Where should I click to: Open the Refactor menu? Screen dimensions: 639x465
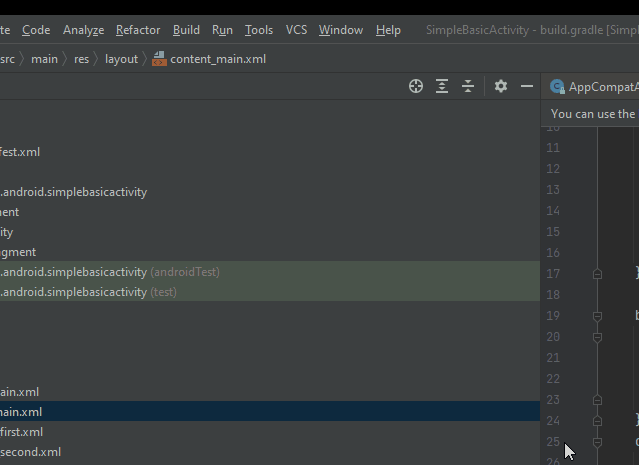(138, 30)
